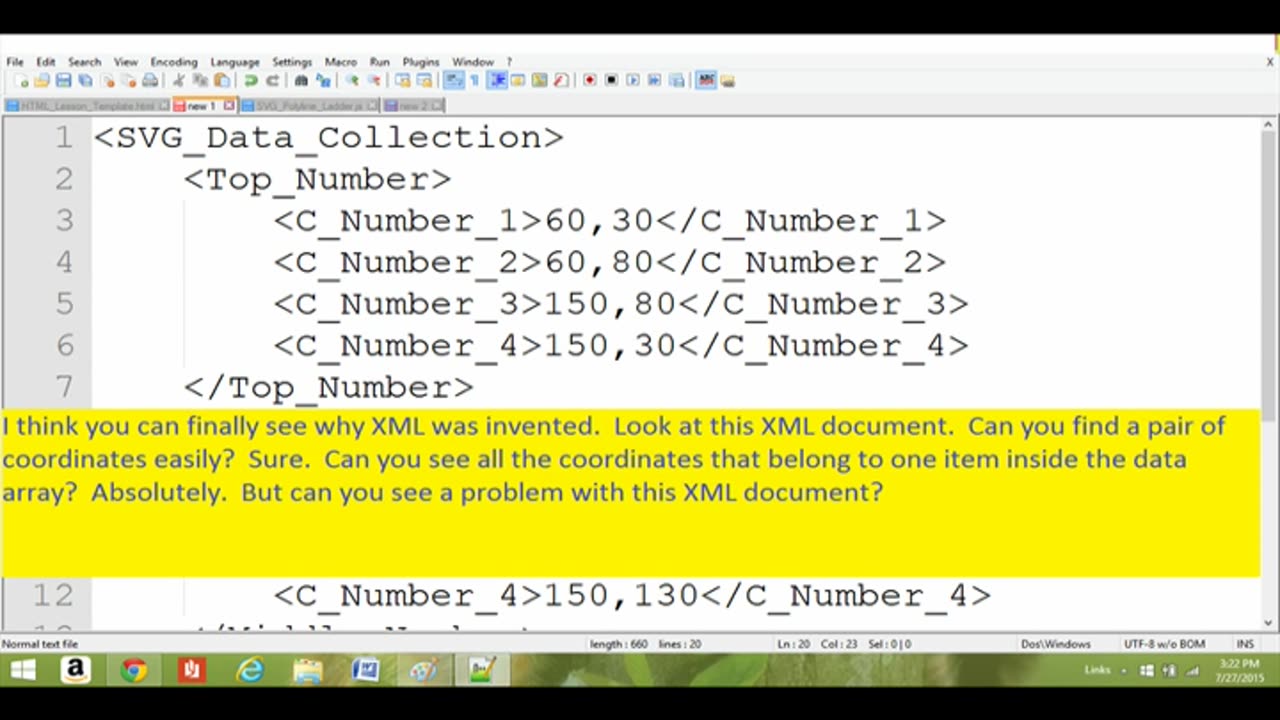The width and height of the screenshot is (1280, 720).
Task: Save the current file using the Save icon
Action: 63,81
